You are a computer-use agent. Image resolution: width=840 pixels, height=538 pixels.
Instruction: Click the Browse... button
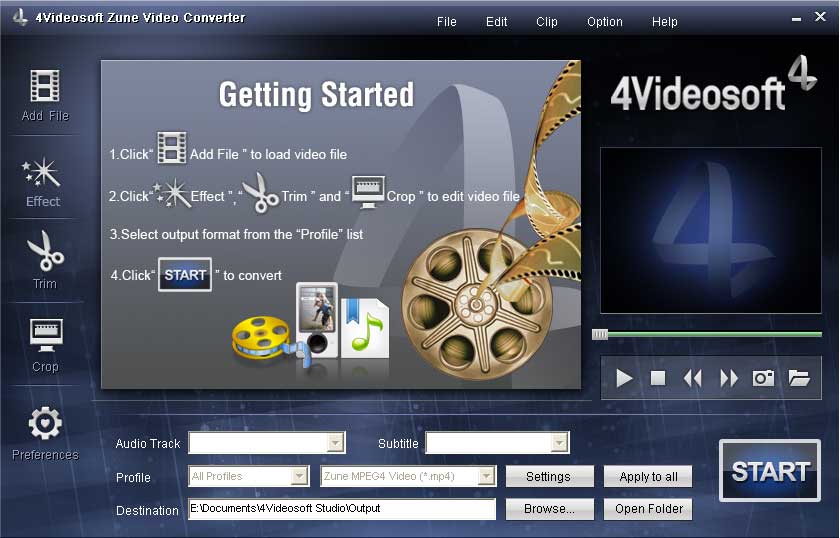(549, 509)
